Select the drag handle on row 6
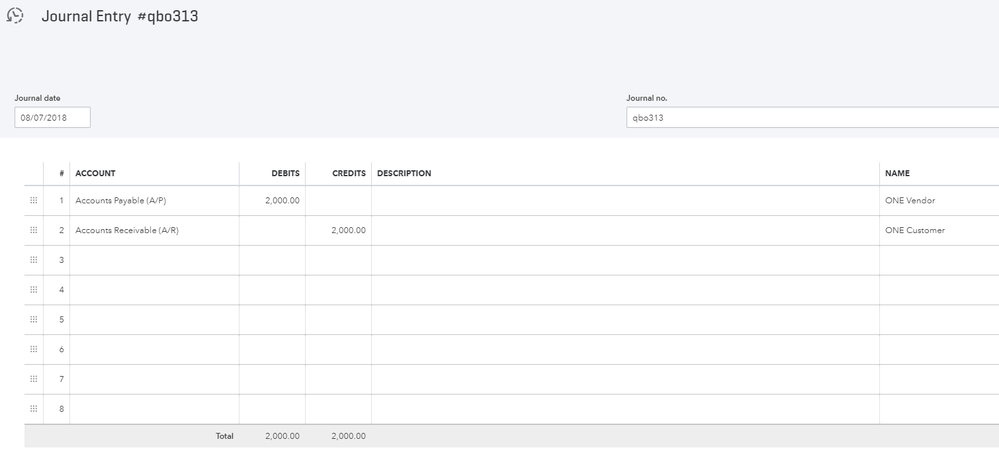The width and height of the screenshot is (999, 449). (33, 349)
